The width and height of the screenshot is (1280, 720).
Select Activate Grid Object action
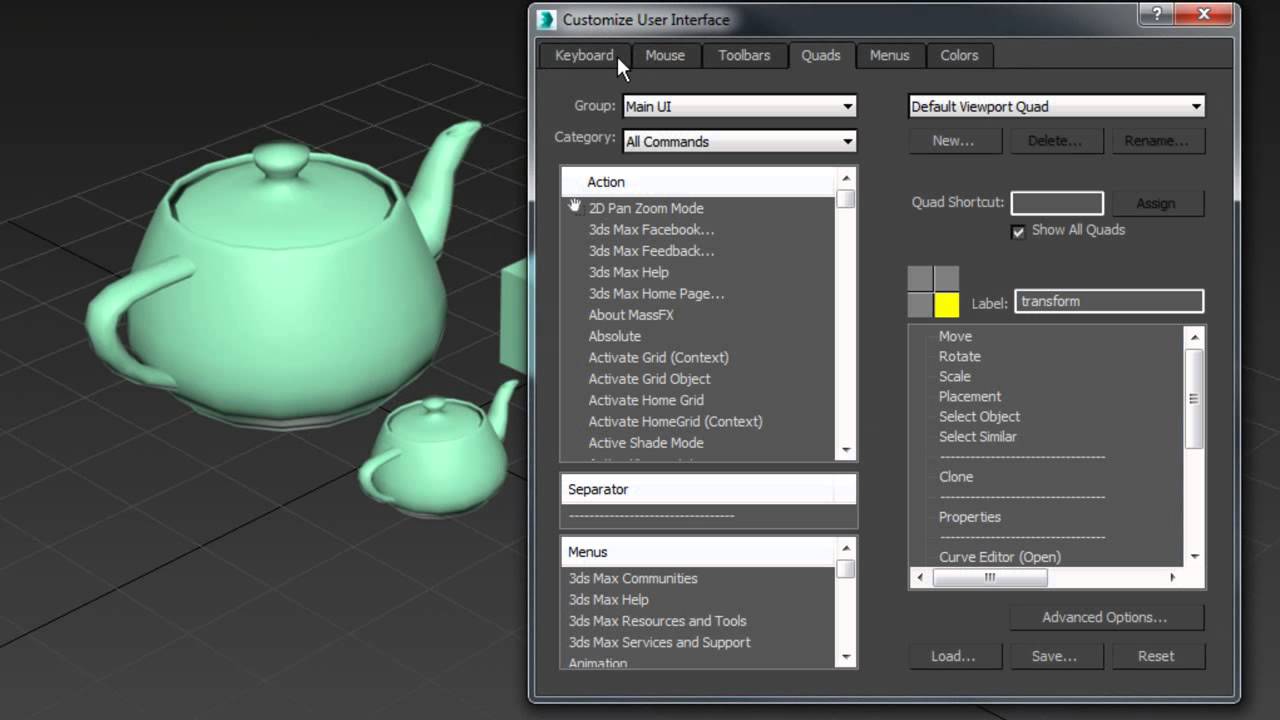click(x=649, y=379)
